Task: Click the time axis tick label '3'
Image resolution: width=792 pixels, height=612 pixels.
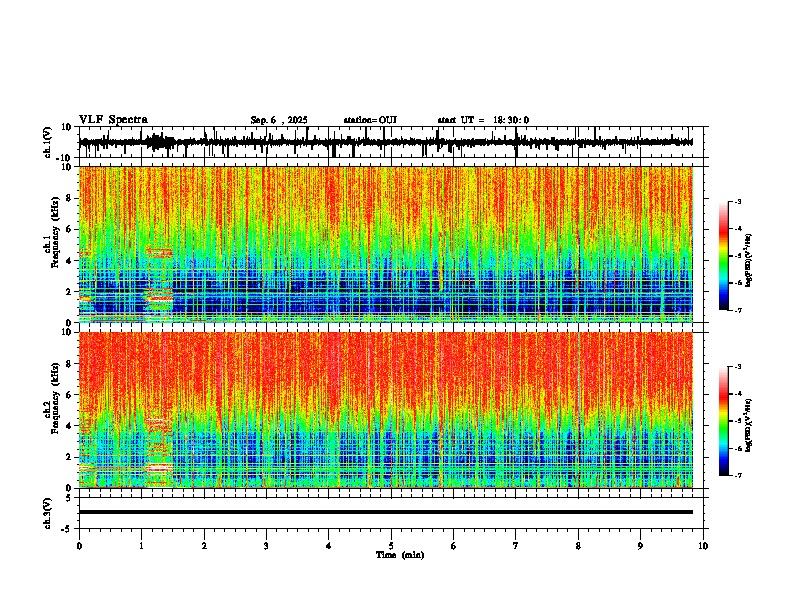Action: pos(266,546)
